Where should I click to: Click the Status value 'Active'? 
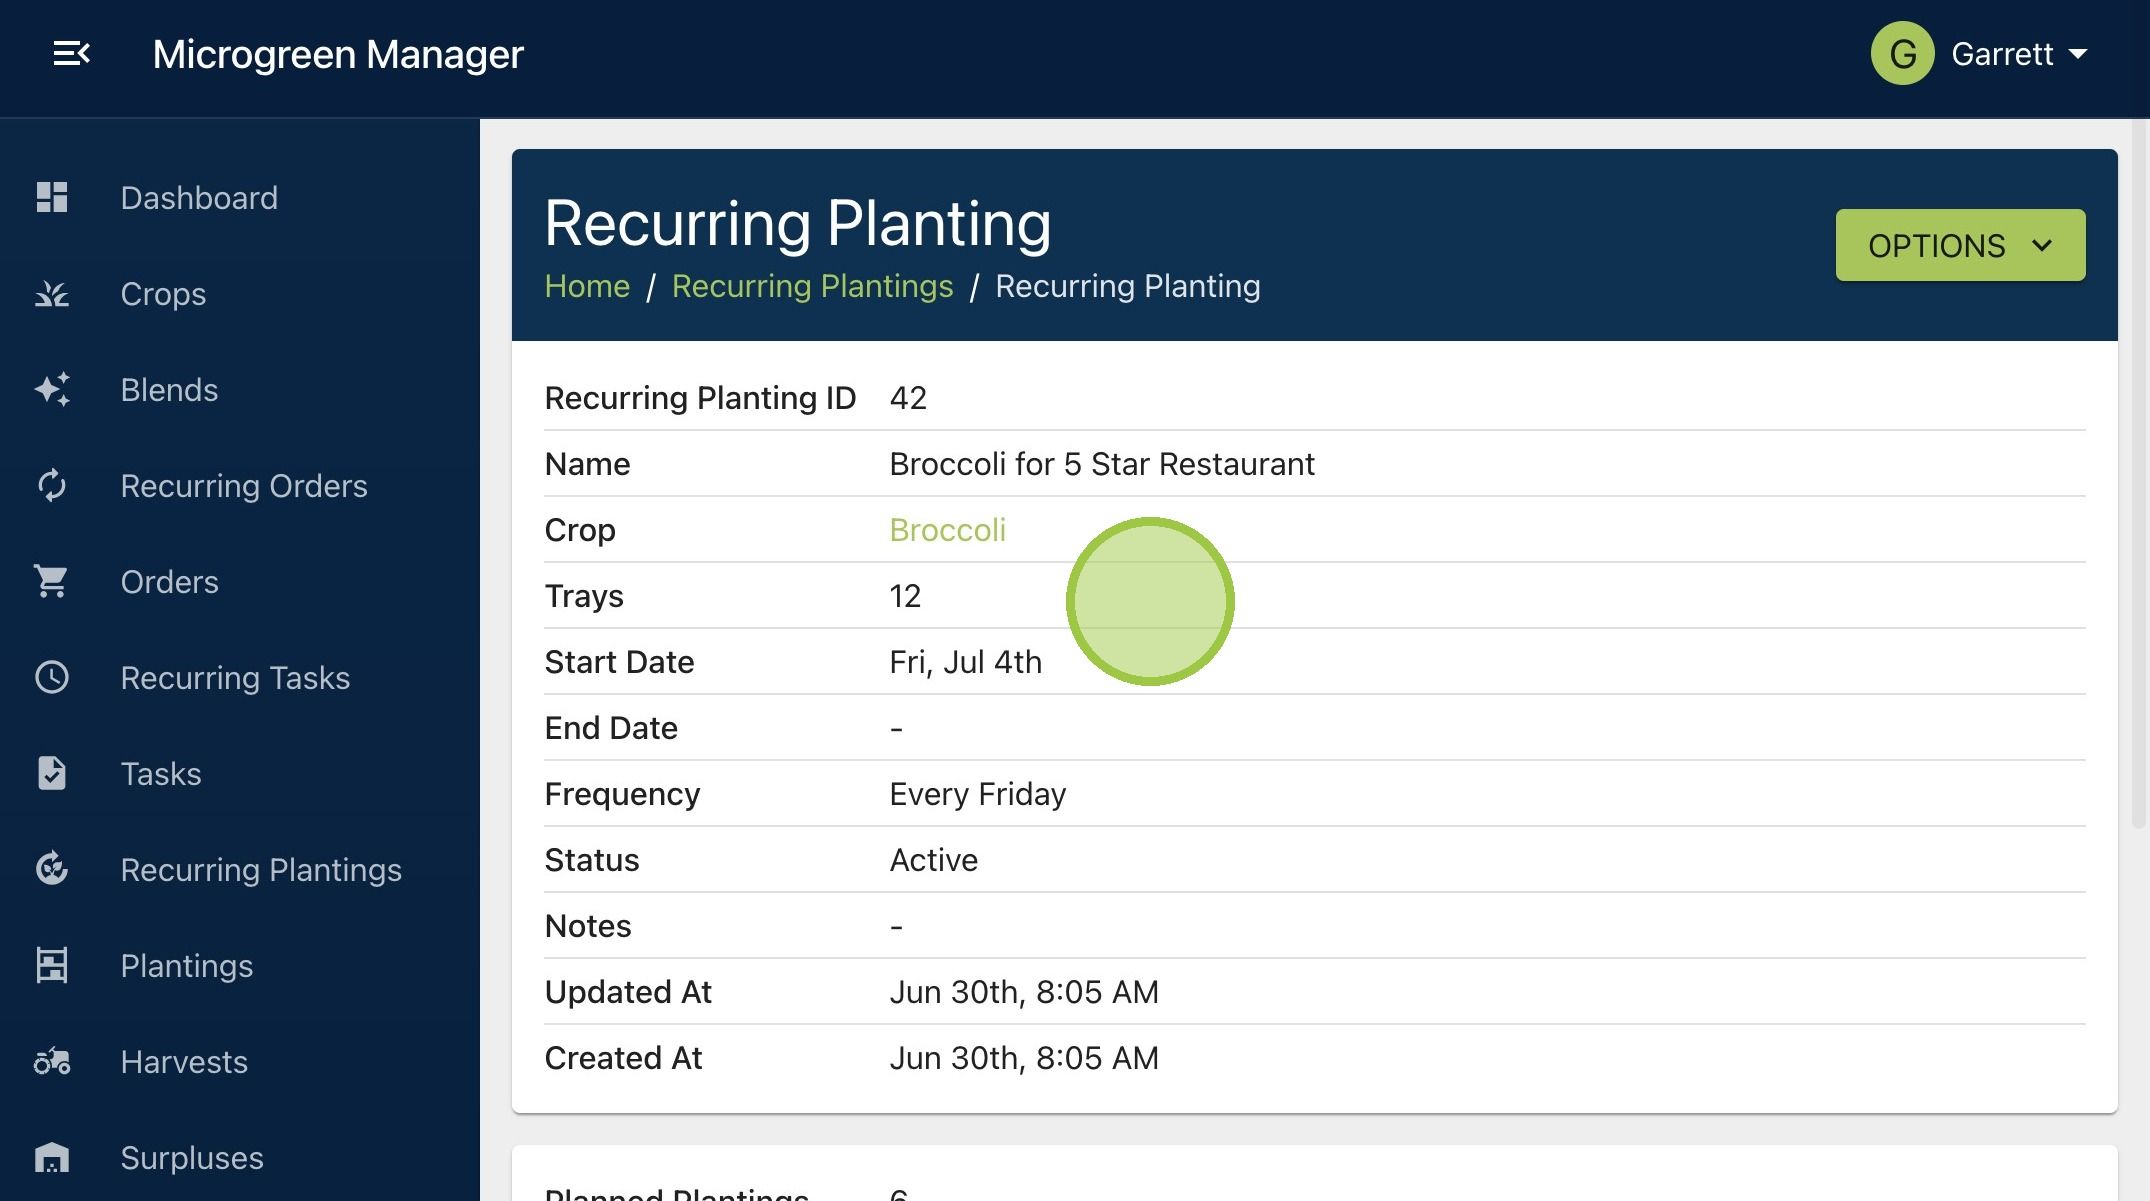(x=933, y=860)
